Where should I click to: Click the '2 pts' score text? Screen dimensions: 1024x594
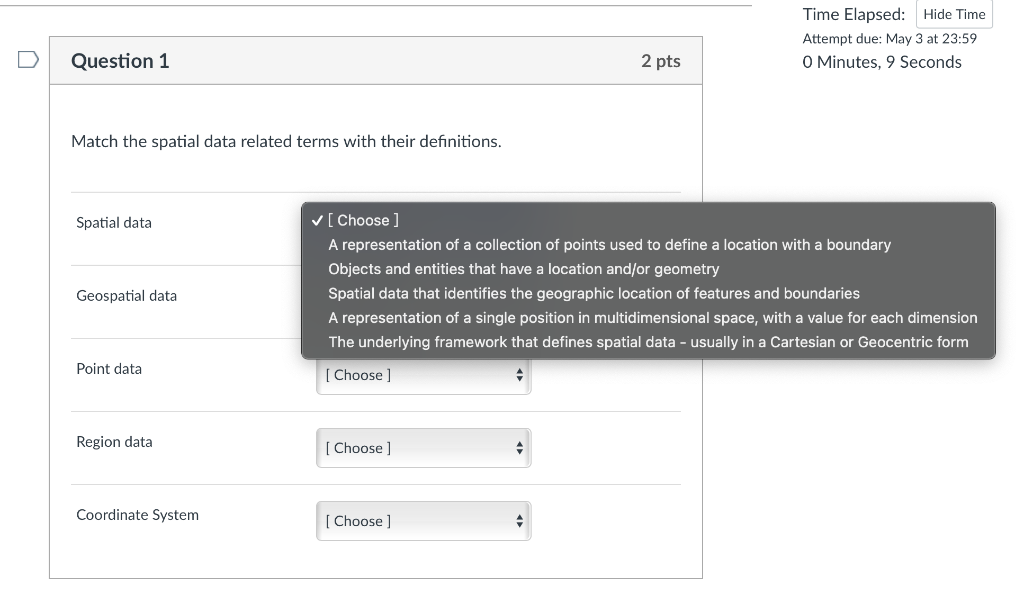661,61
